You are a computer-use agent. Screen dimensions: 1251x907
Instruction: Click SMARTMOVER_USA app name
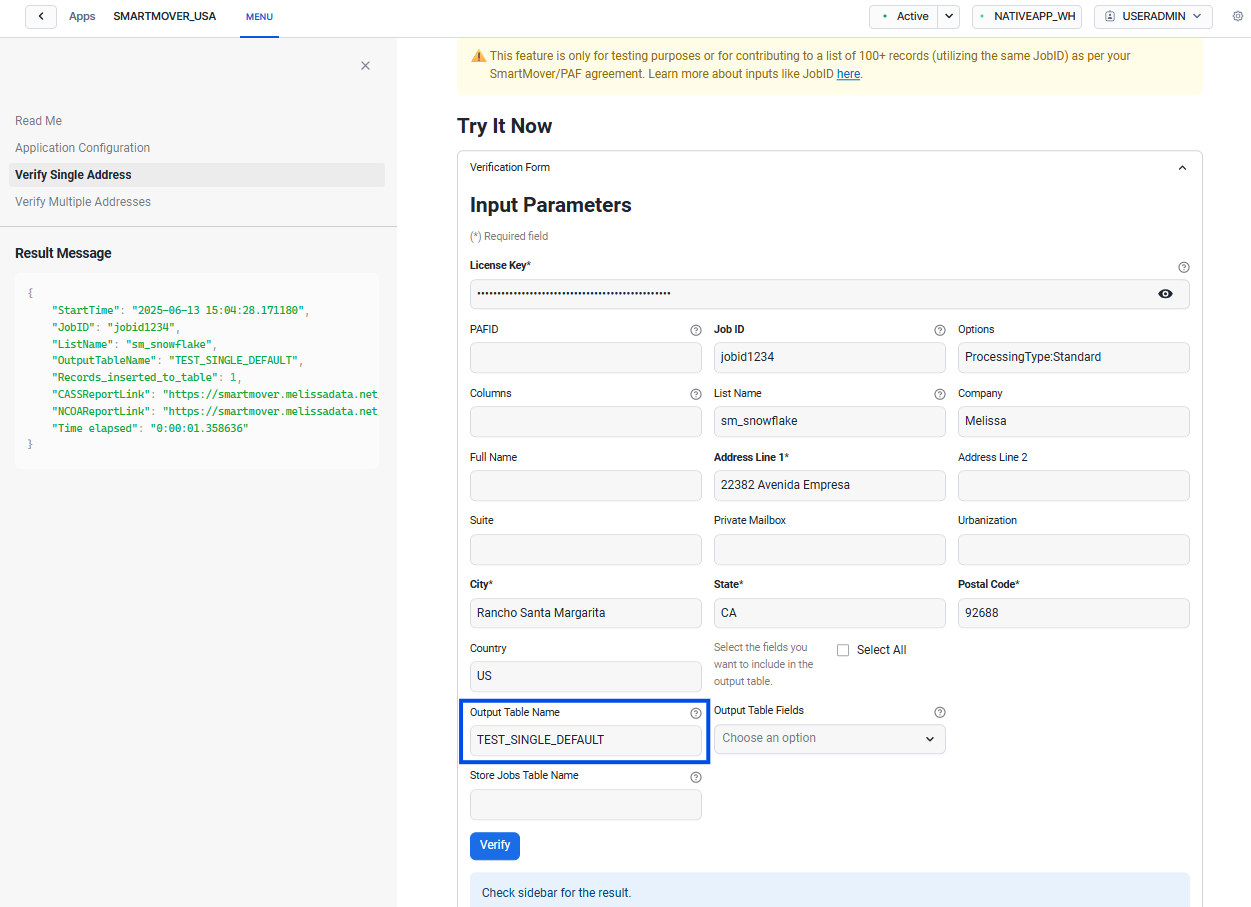(x=164, y=17)
